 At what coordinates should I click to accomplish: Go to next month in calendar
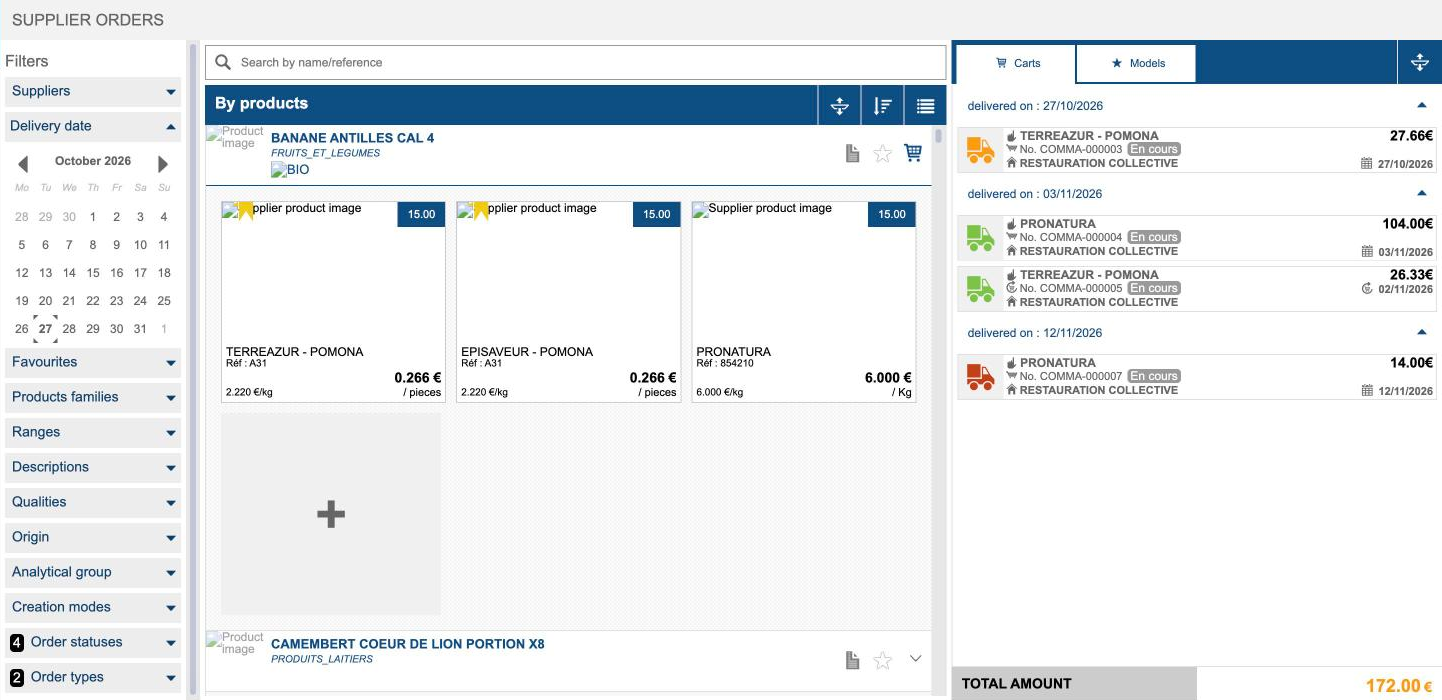(163, 163)
